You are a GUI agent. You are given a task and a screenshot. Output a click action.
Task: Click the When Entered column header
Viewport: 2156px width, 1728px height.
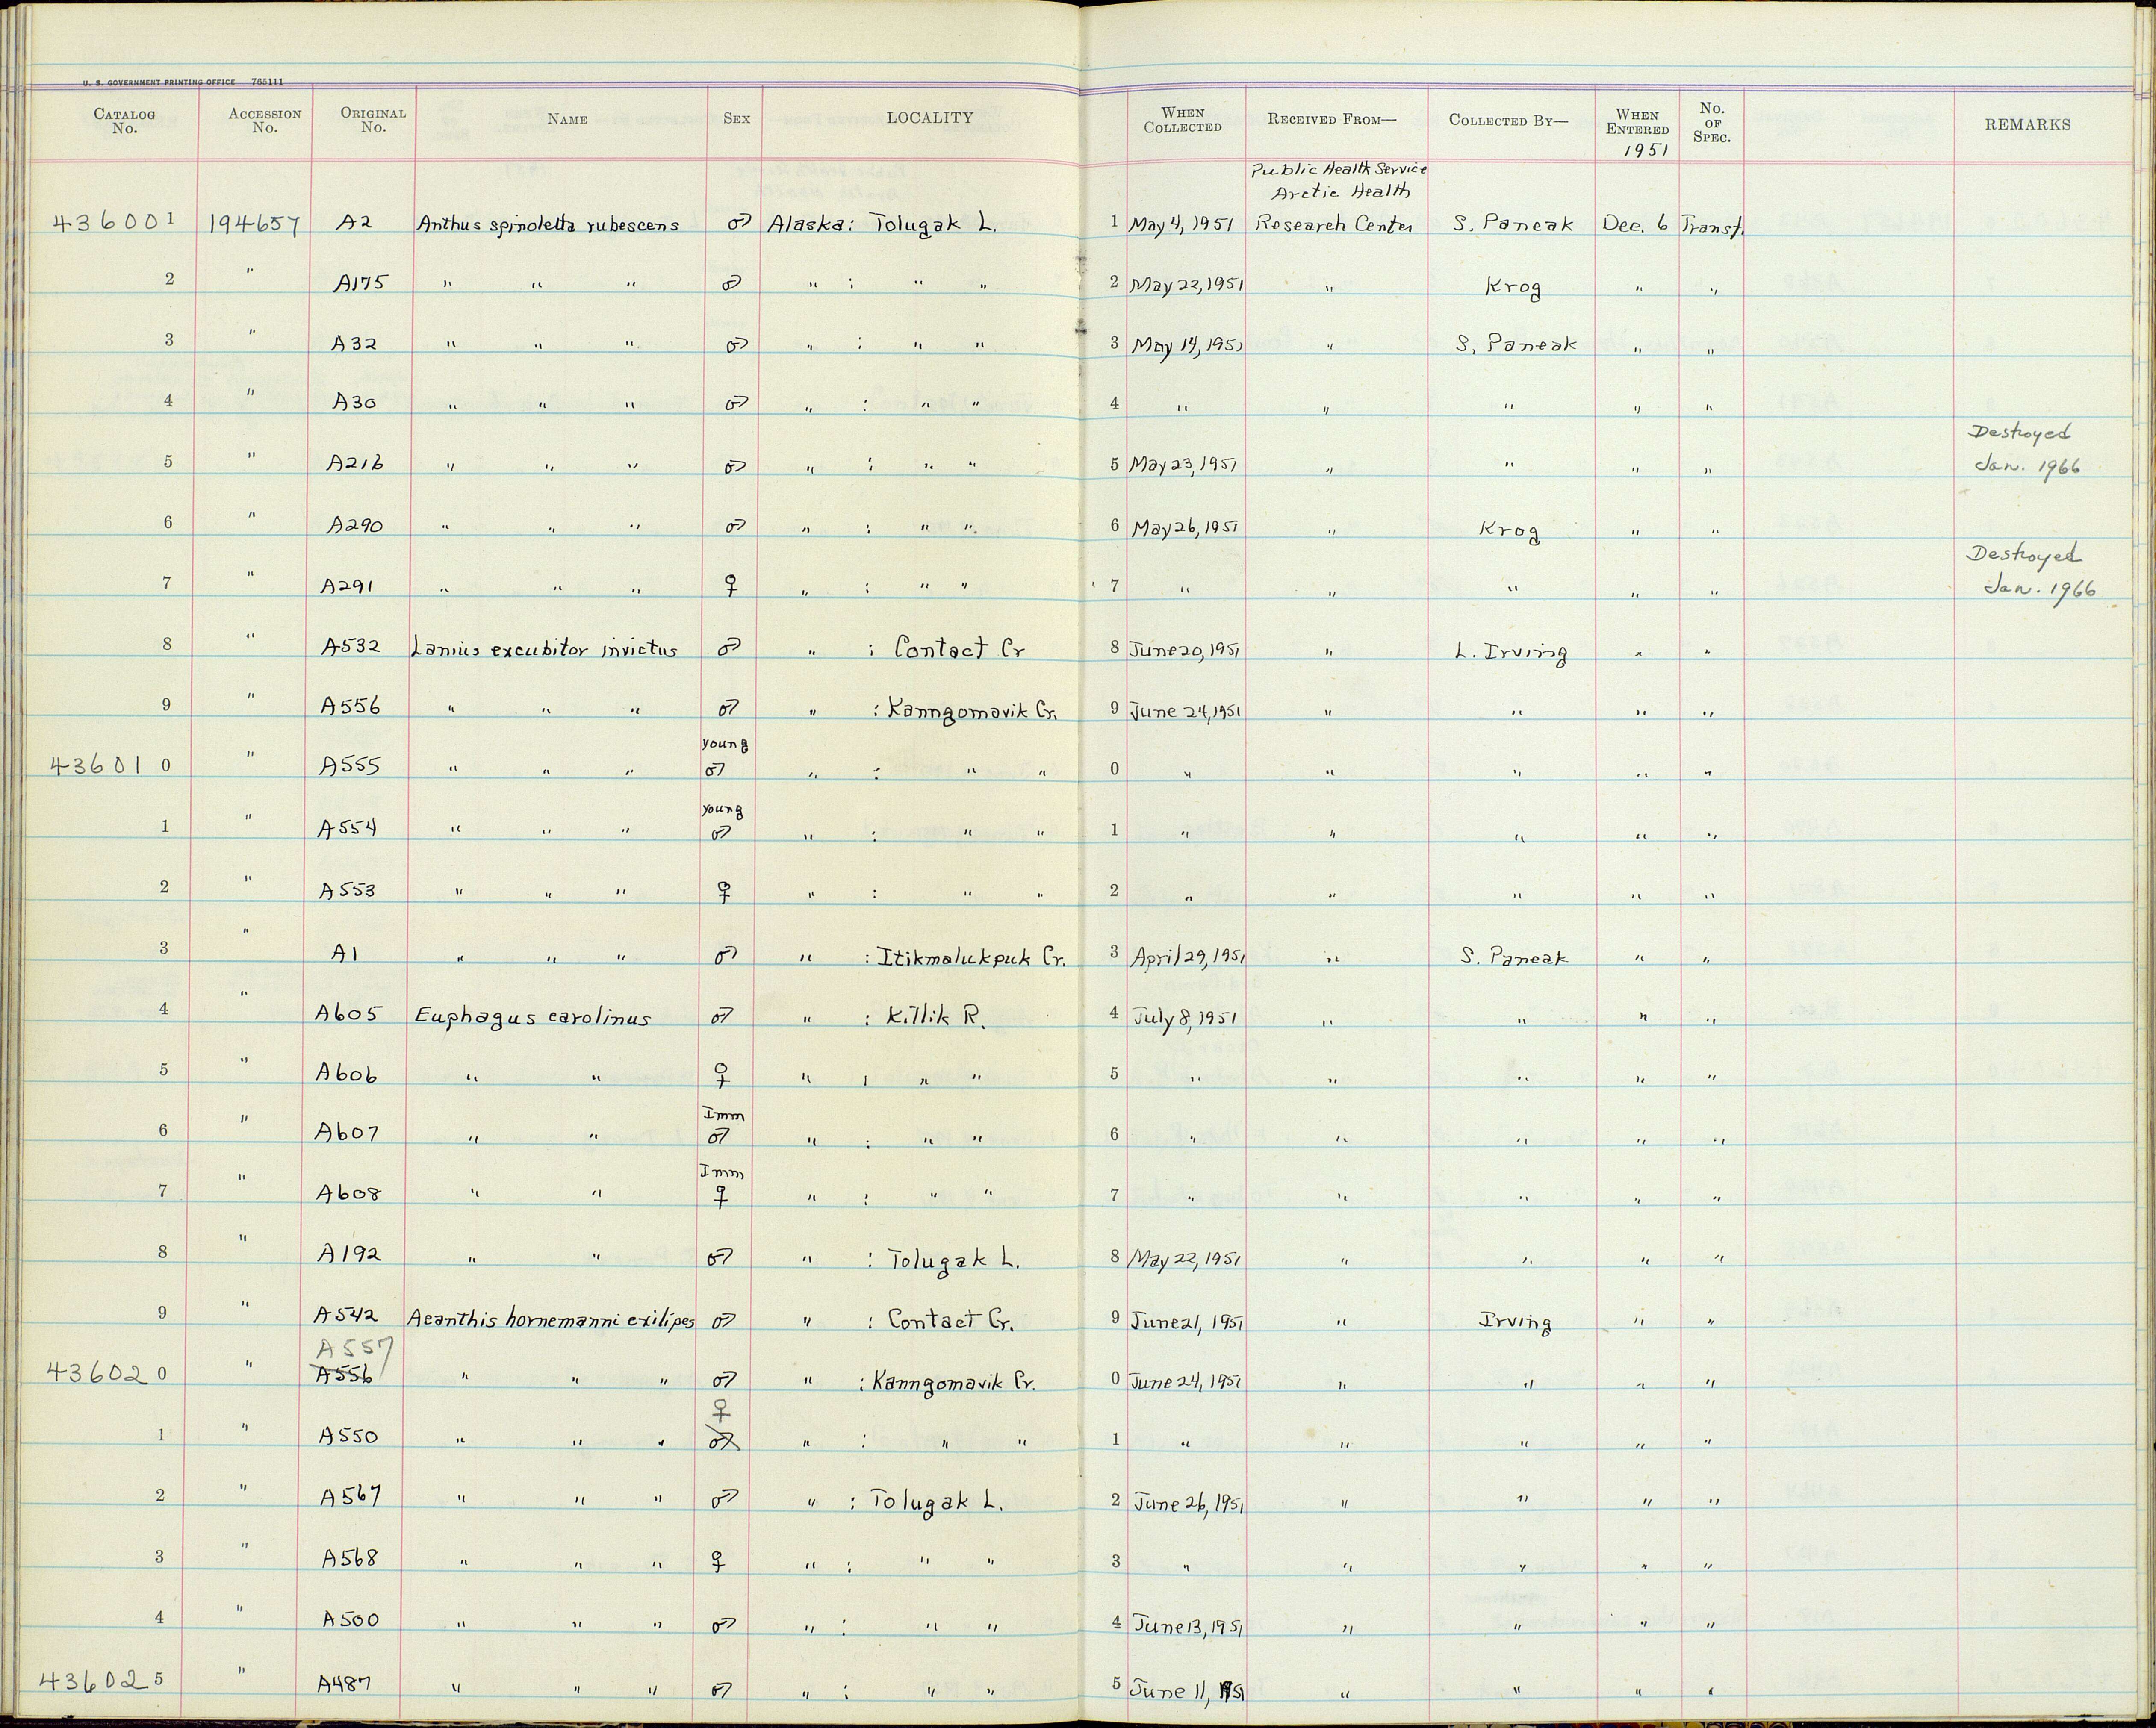pyautogui.click(x=1637, y=122)
